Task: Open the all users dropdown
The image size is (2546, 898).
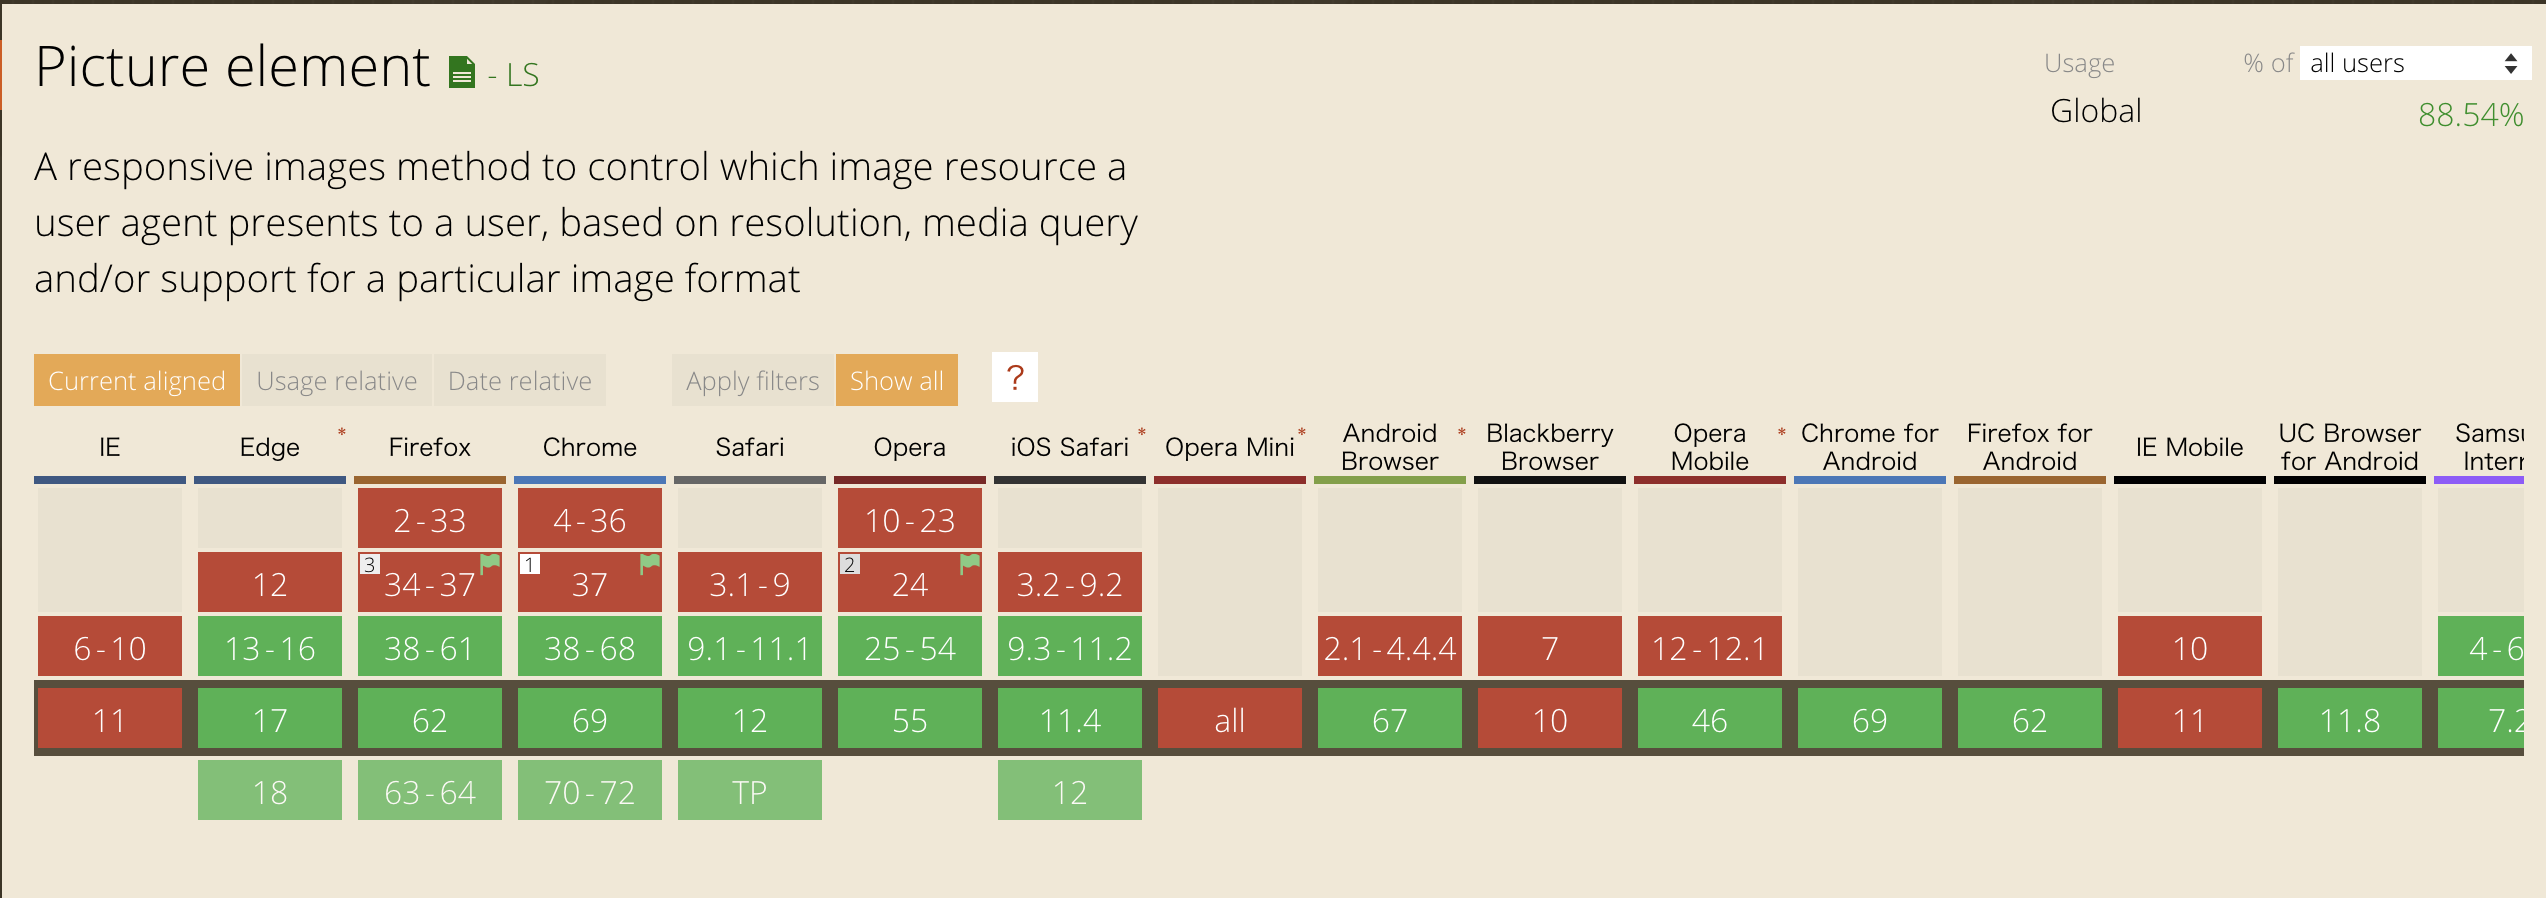Action: point(2414,63)
